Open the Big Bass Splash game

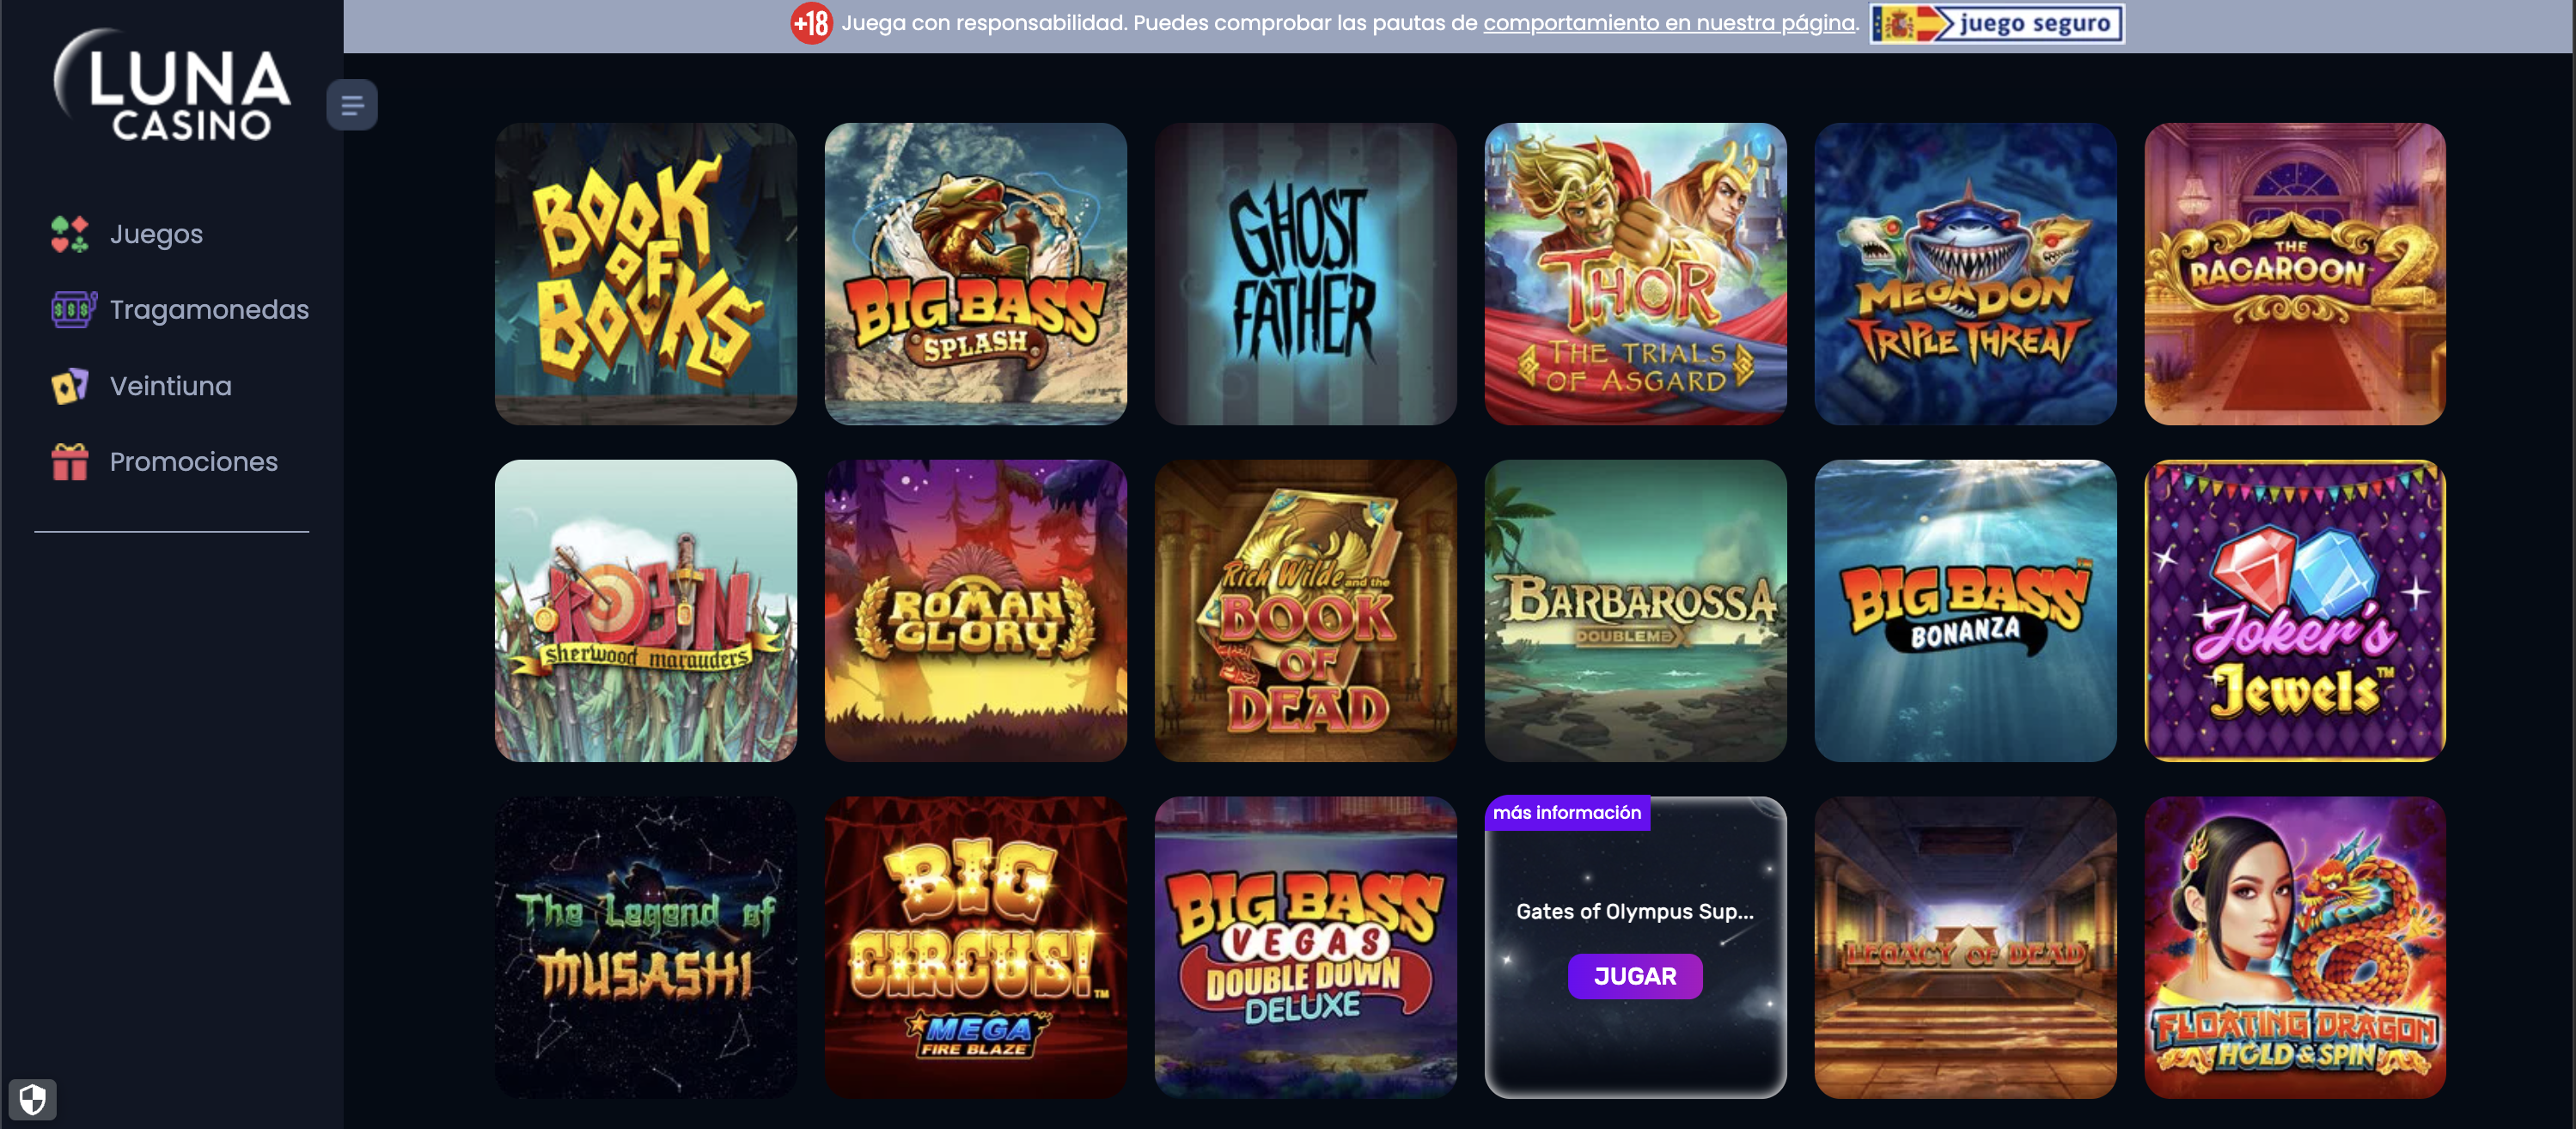point(976,274)
